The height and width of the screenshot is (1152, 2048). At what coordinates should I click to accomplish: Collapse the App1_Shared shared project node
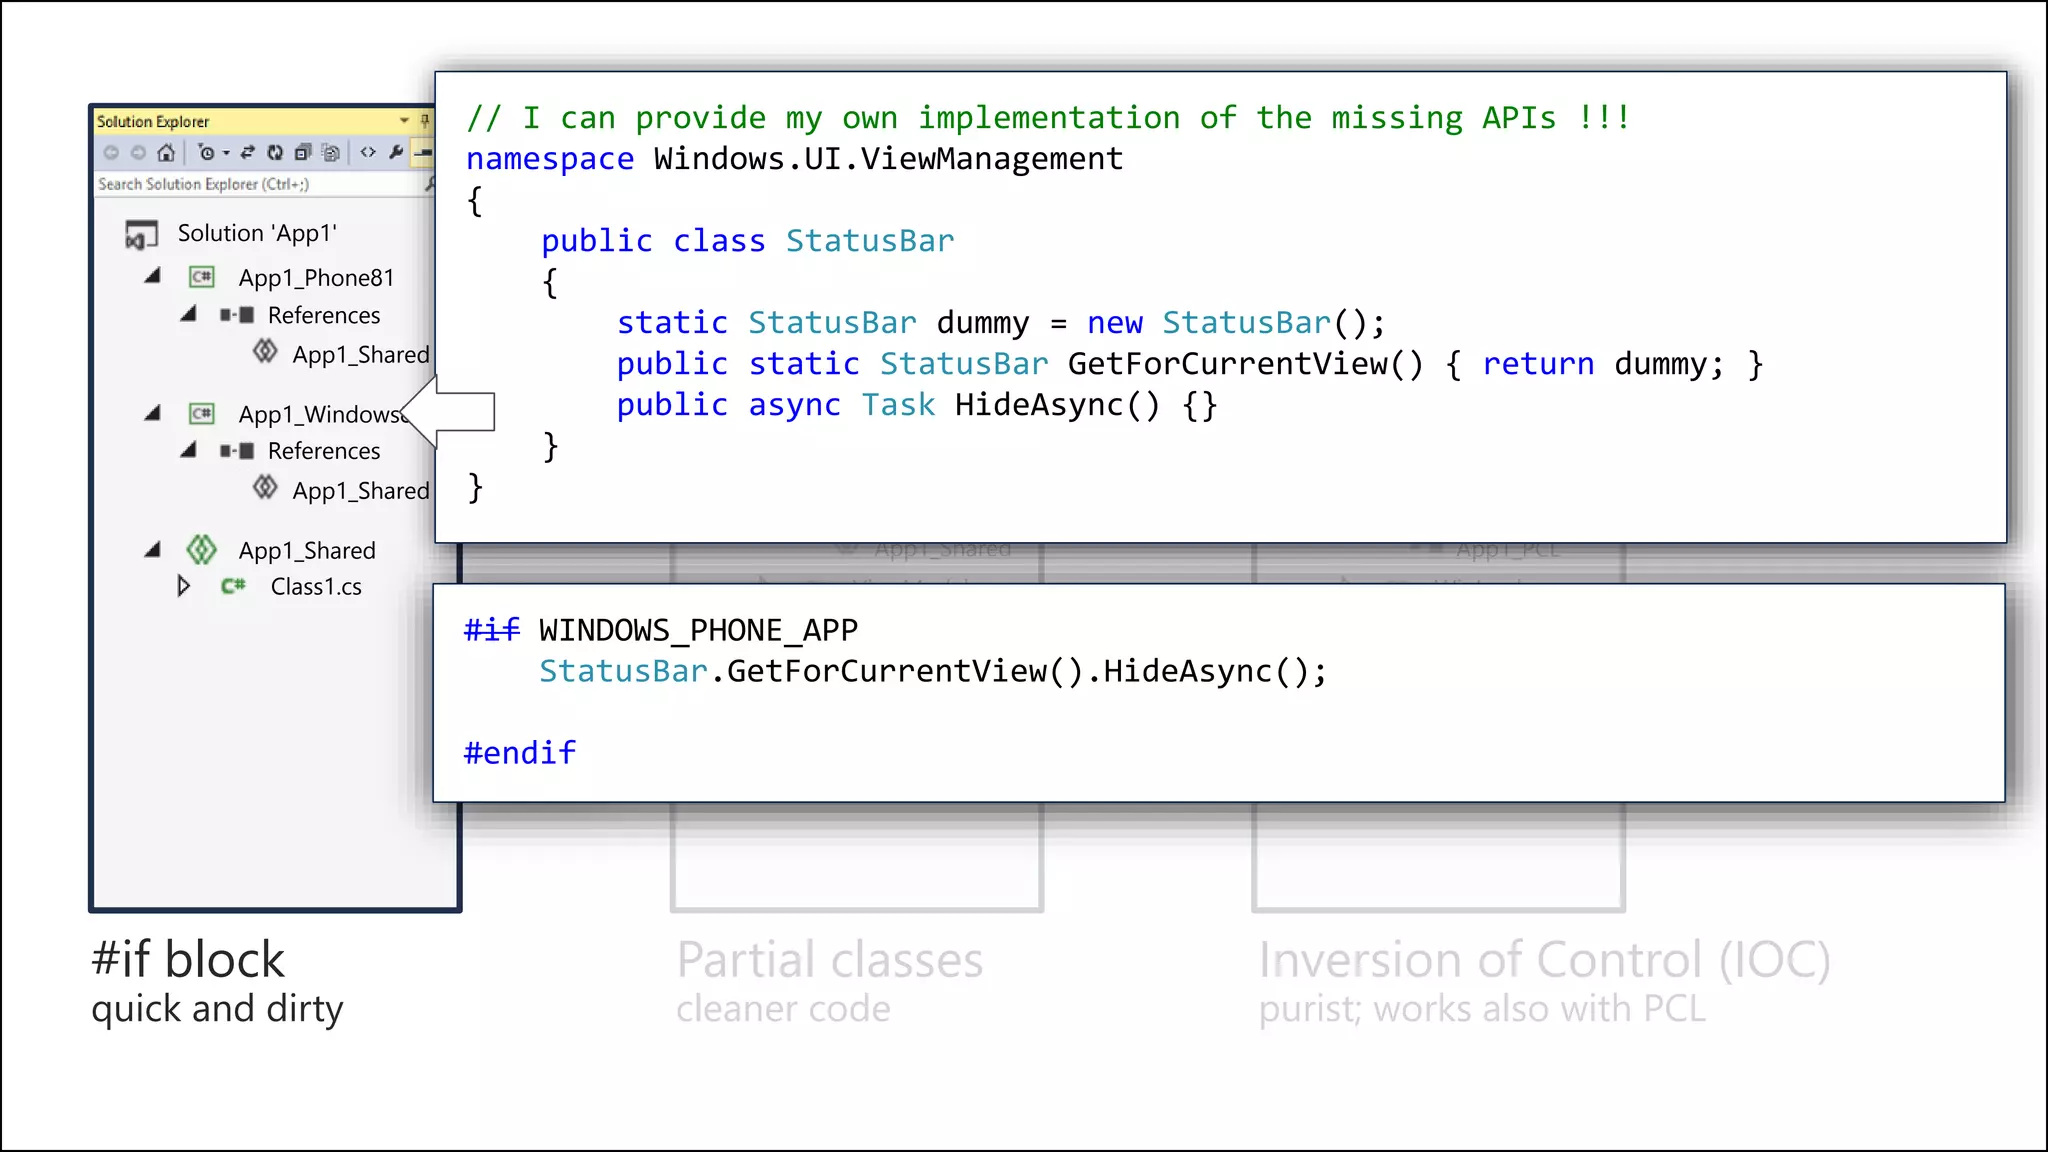152,549
